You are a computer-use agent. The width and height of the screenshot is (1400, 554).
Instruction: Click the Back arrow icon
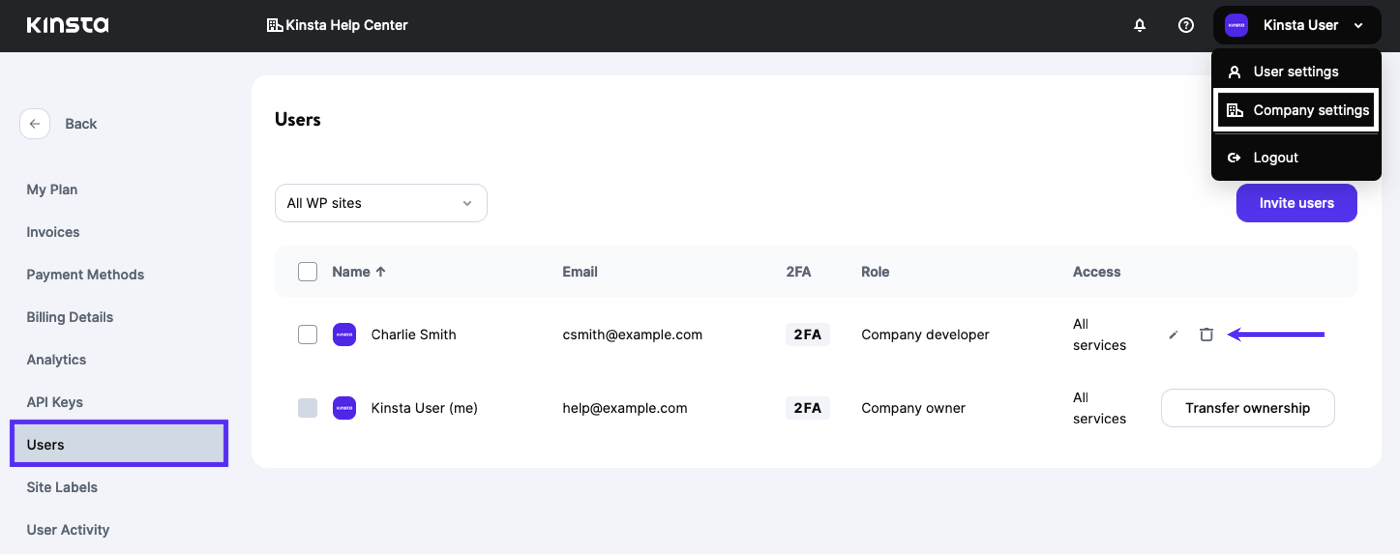(x=35, y=124)
